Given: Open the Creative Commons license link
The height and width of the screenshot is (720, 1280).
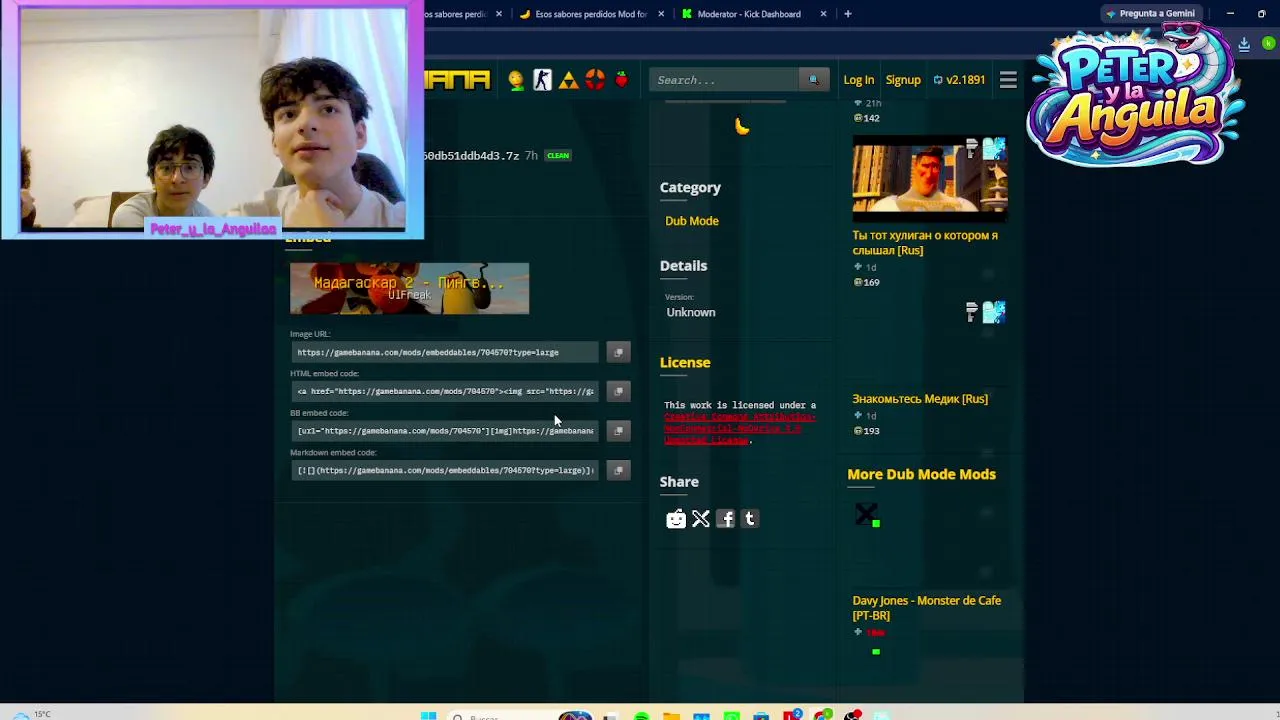Looking at the screenshot, I should point(739,428).
